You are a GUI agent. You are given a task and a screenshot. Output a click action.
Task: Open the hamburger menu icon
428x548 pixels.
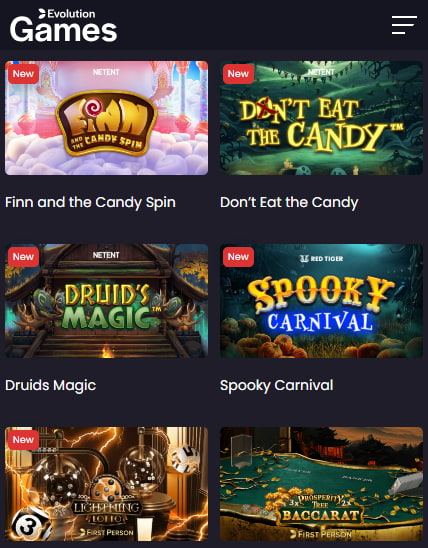[404, 25]
